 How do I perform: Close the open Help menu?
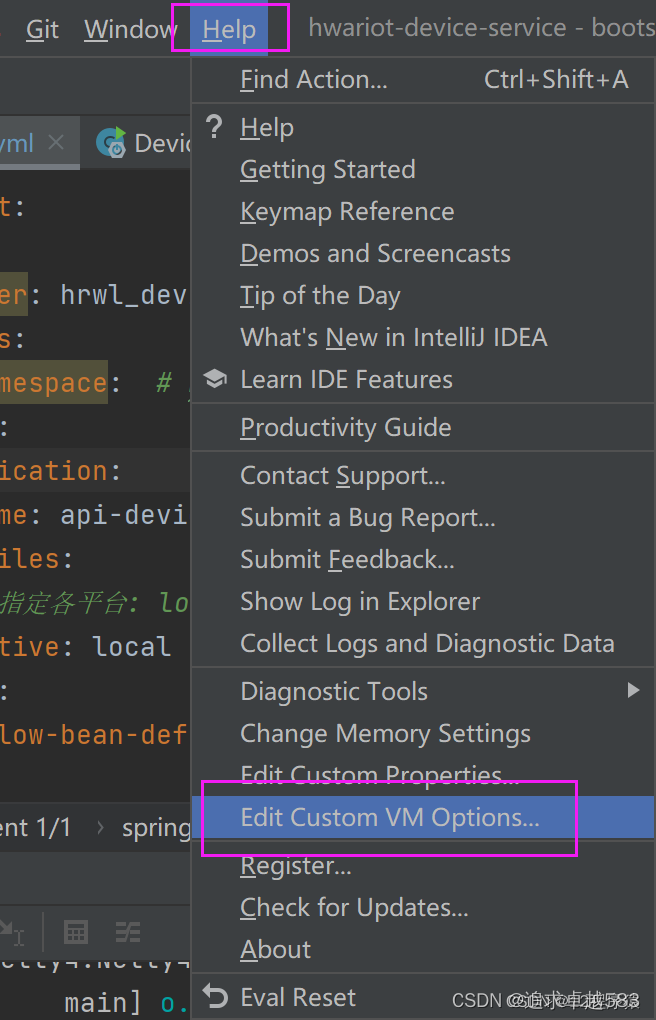[x=229, y=29]
